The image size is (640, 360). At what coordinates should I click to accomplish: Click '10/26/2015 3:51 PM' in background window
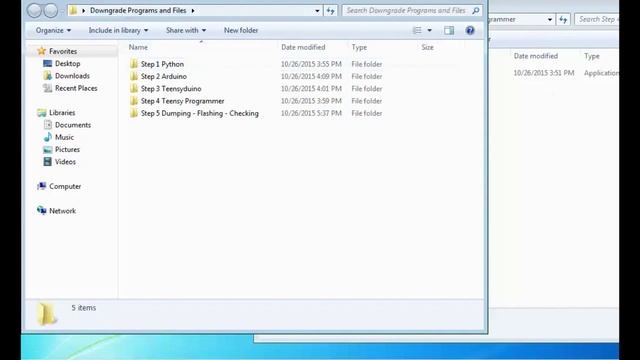click(x=544, y=73)
